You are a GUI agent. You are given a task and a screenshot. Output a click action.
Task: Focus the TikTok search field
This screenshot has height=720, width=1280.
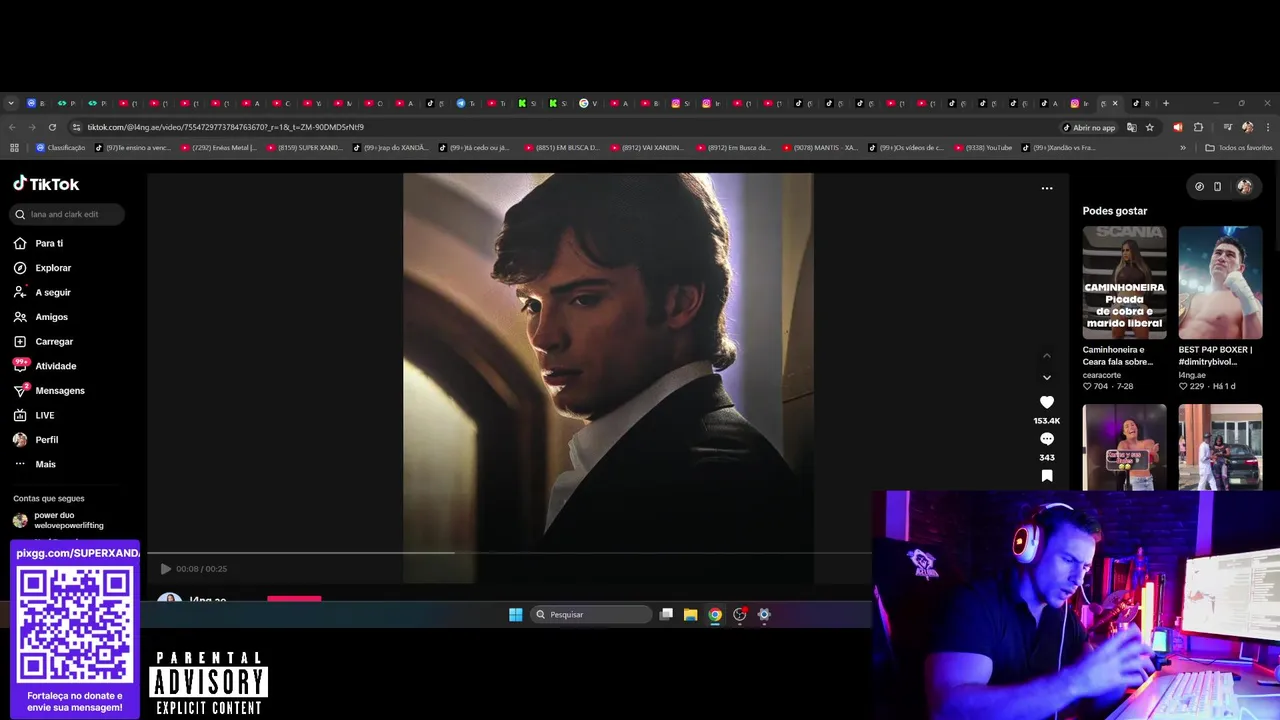coord(68,214)
